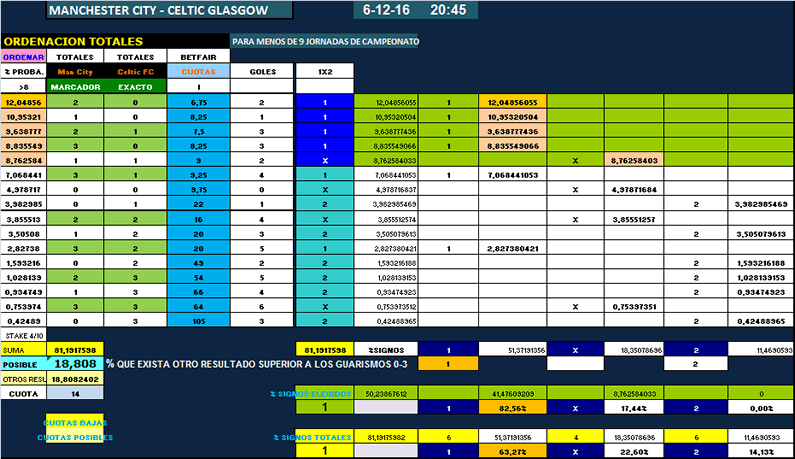Select the MANCHESTER CITY - CELTIC GLASGOW title cell
Viewport: 795px width, 459px height.
coord(169,10)
